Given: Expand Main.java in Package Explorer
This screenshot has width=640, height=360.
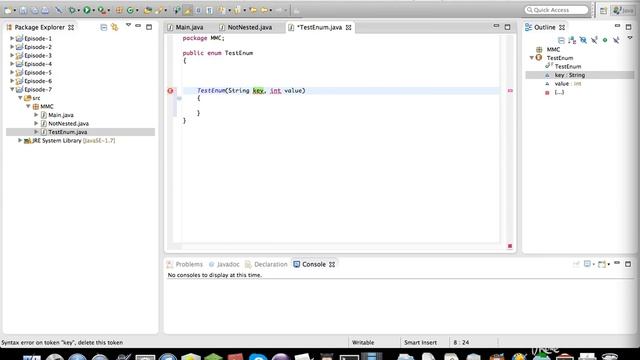Looking at the screenshot, I should (36, 115).
